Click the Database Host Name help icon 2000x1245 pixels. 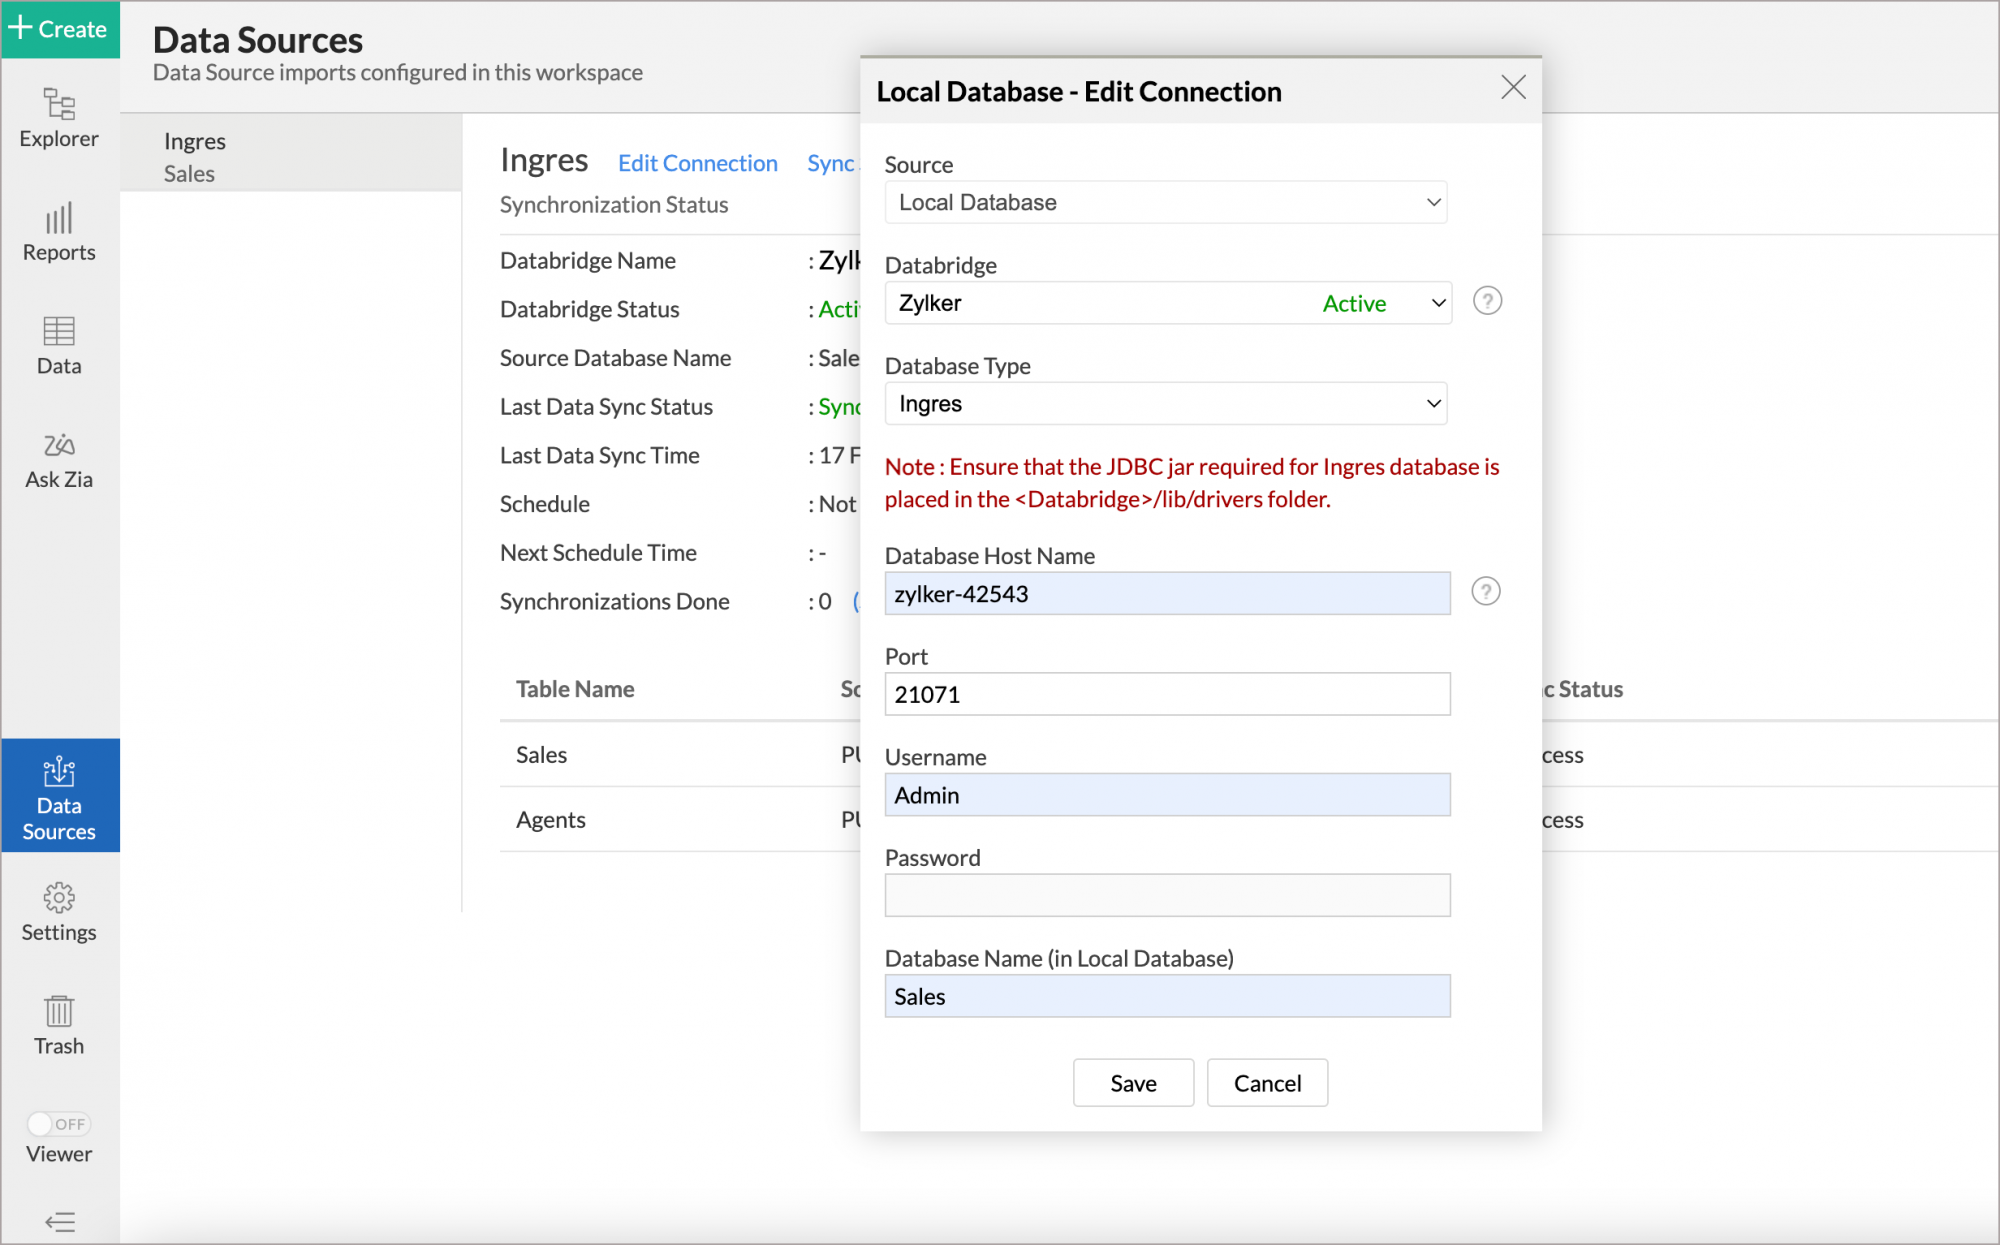click(x=1487, y=592)
